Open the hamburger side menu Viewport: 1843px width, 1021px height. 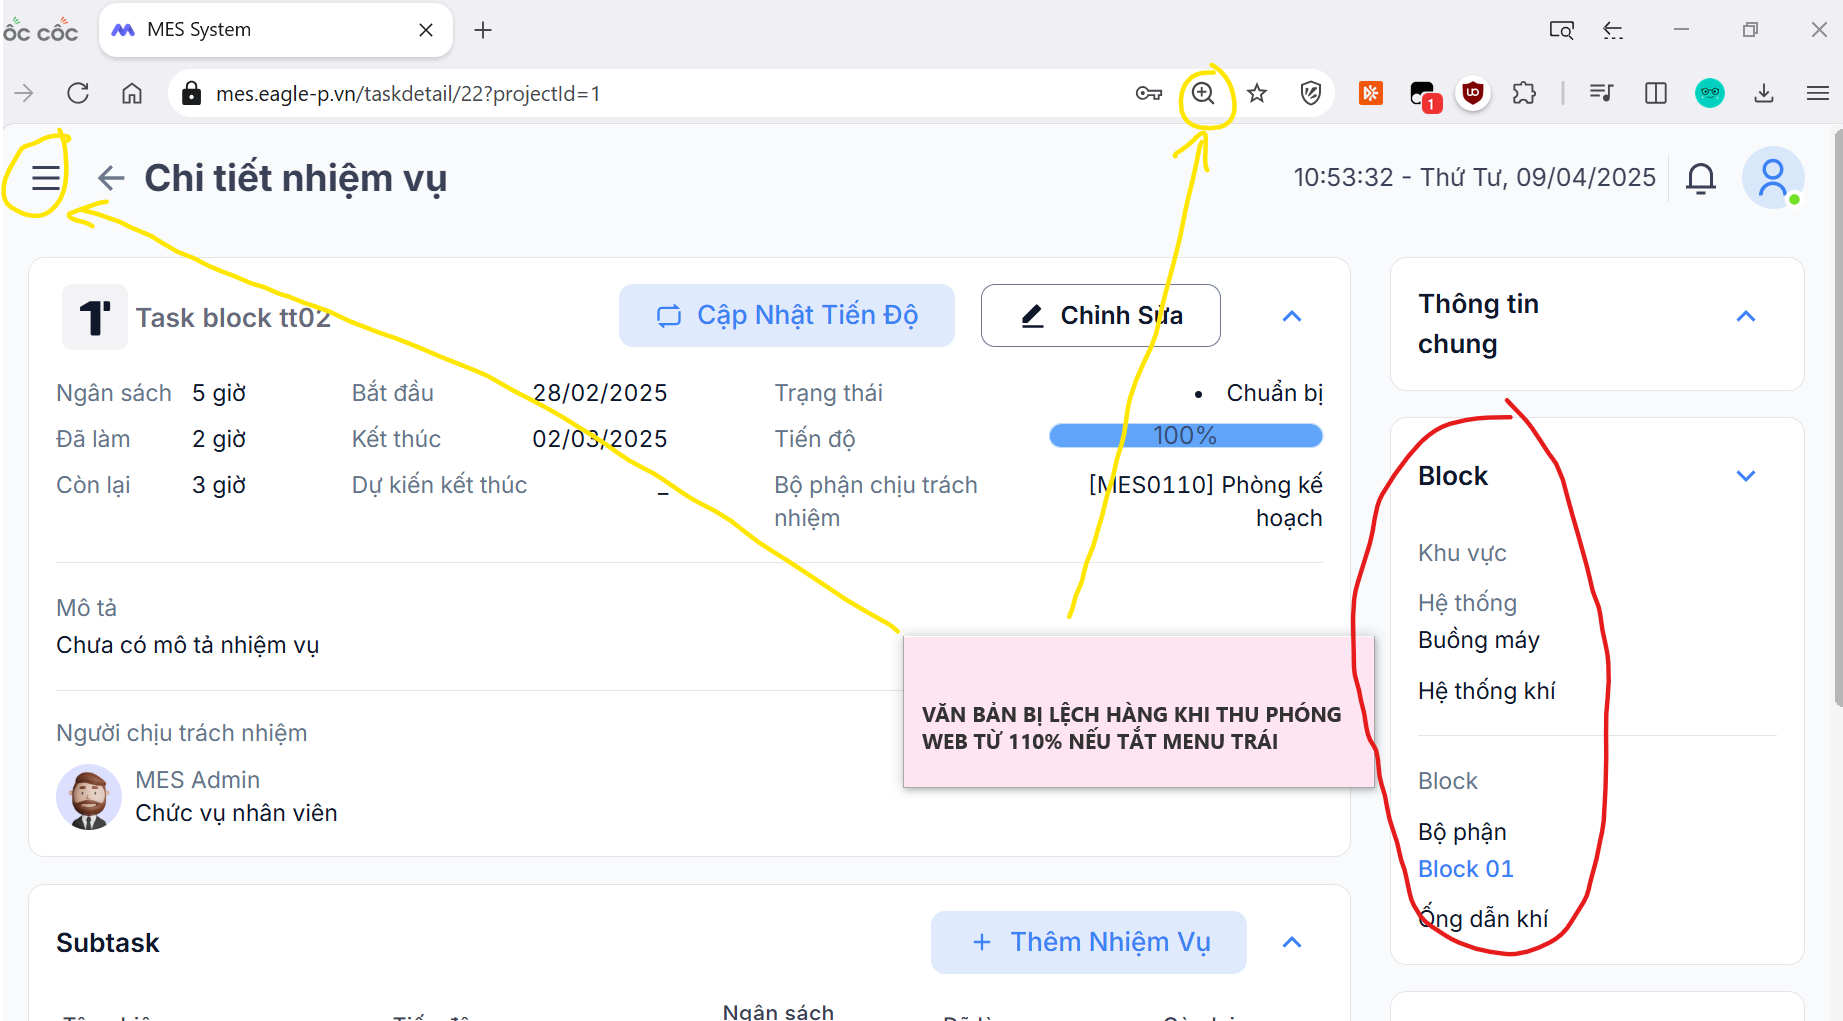coord(45,178)
